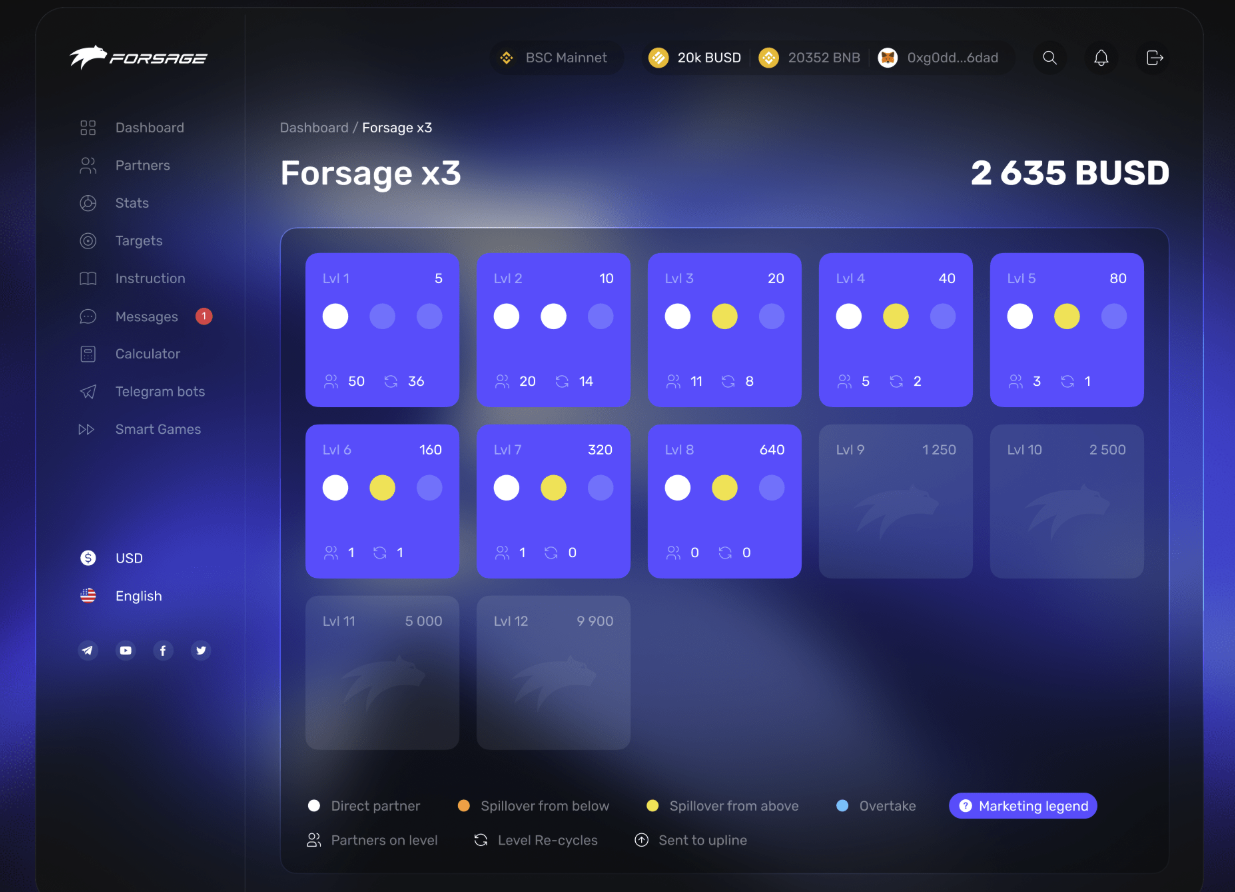Click the wallet address 0xg0dd...6dad

coord(938,58)
